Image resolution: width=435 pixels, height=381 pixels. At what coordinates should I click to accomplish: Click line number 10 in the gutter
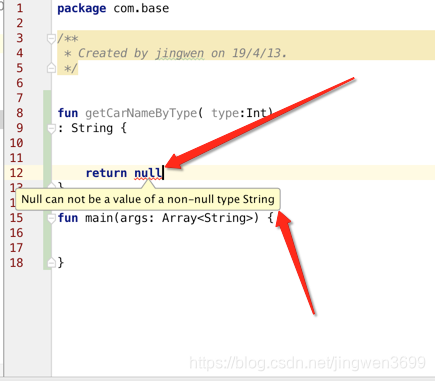click(x=16, y=143)
